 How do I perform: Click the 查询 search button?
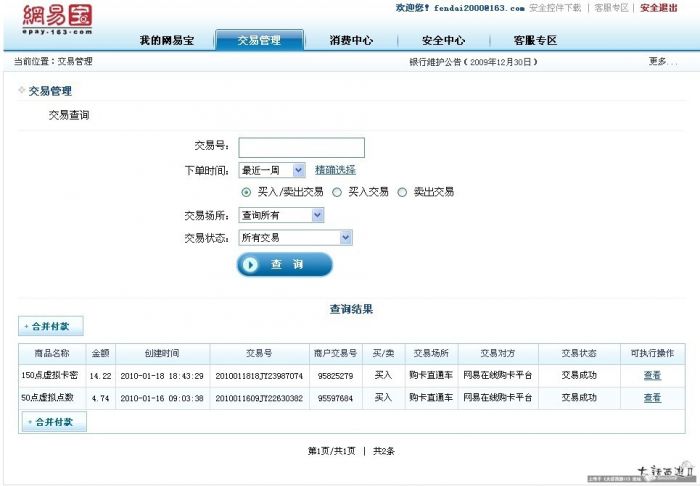pyautogui.click(x=284, y=264)
